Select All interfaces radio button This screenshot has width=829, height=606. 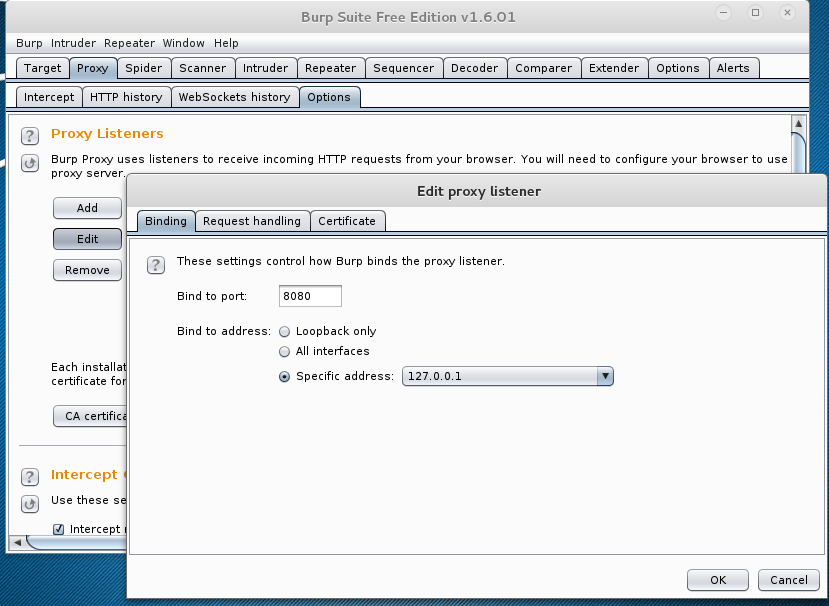284,352
